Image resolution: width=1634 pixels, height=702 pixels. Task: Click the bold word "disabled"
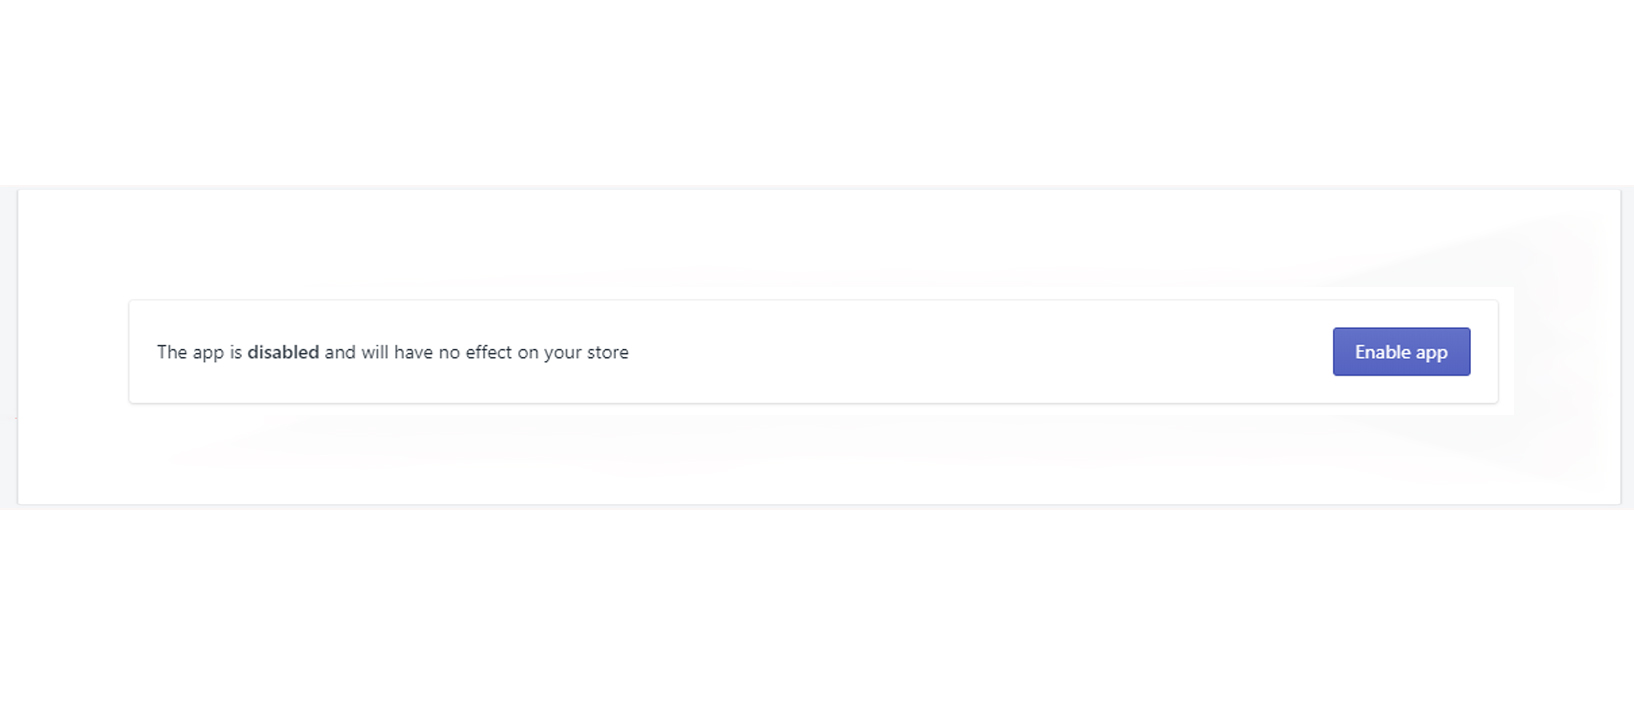coord(283,352)
